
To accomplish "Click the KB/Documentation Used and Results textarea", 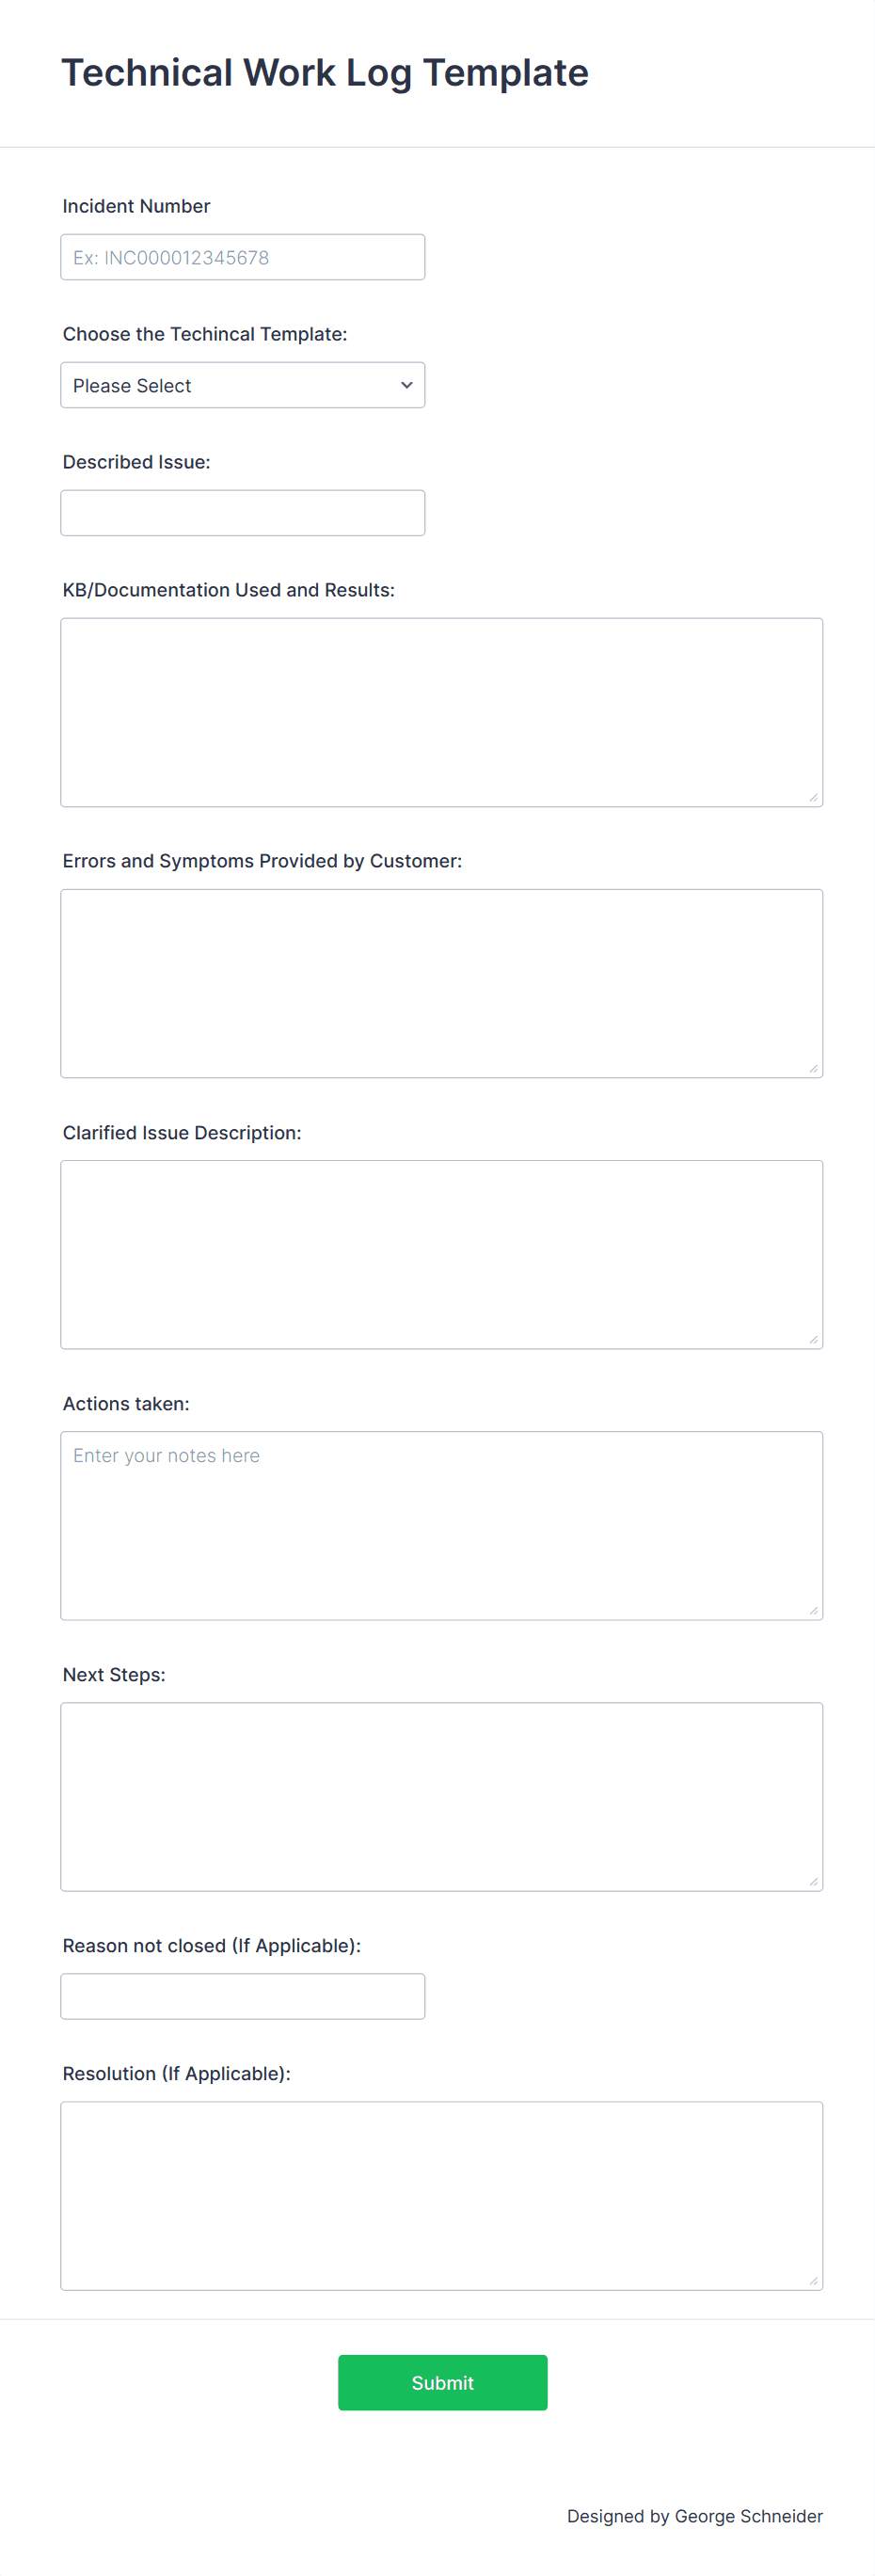I will click(x=441, y=710).
